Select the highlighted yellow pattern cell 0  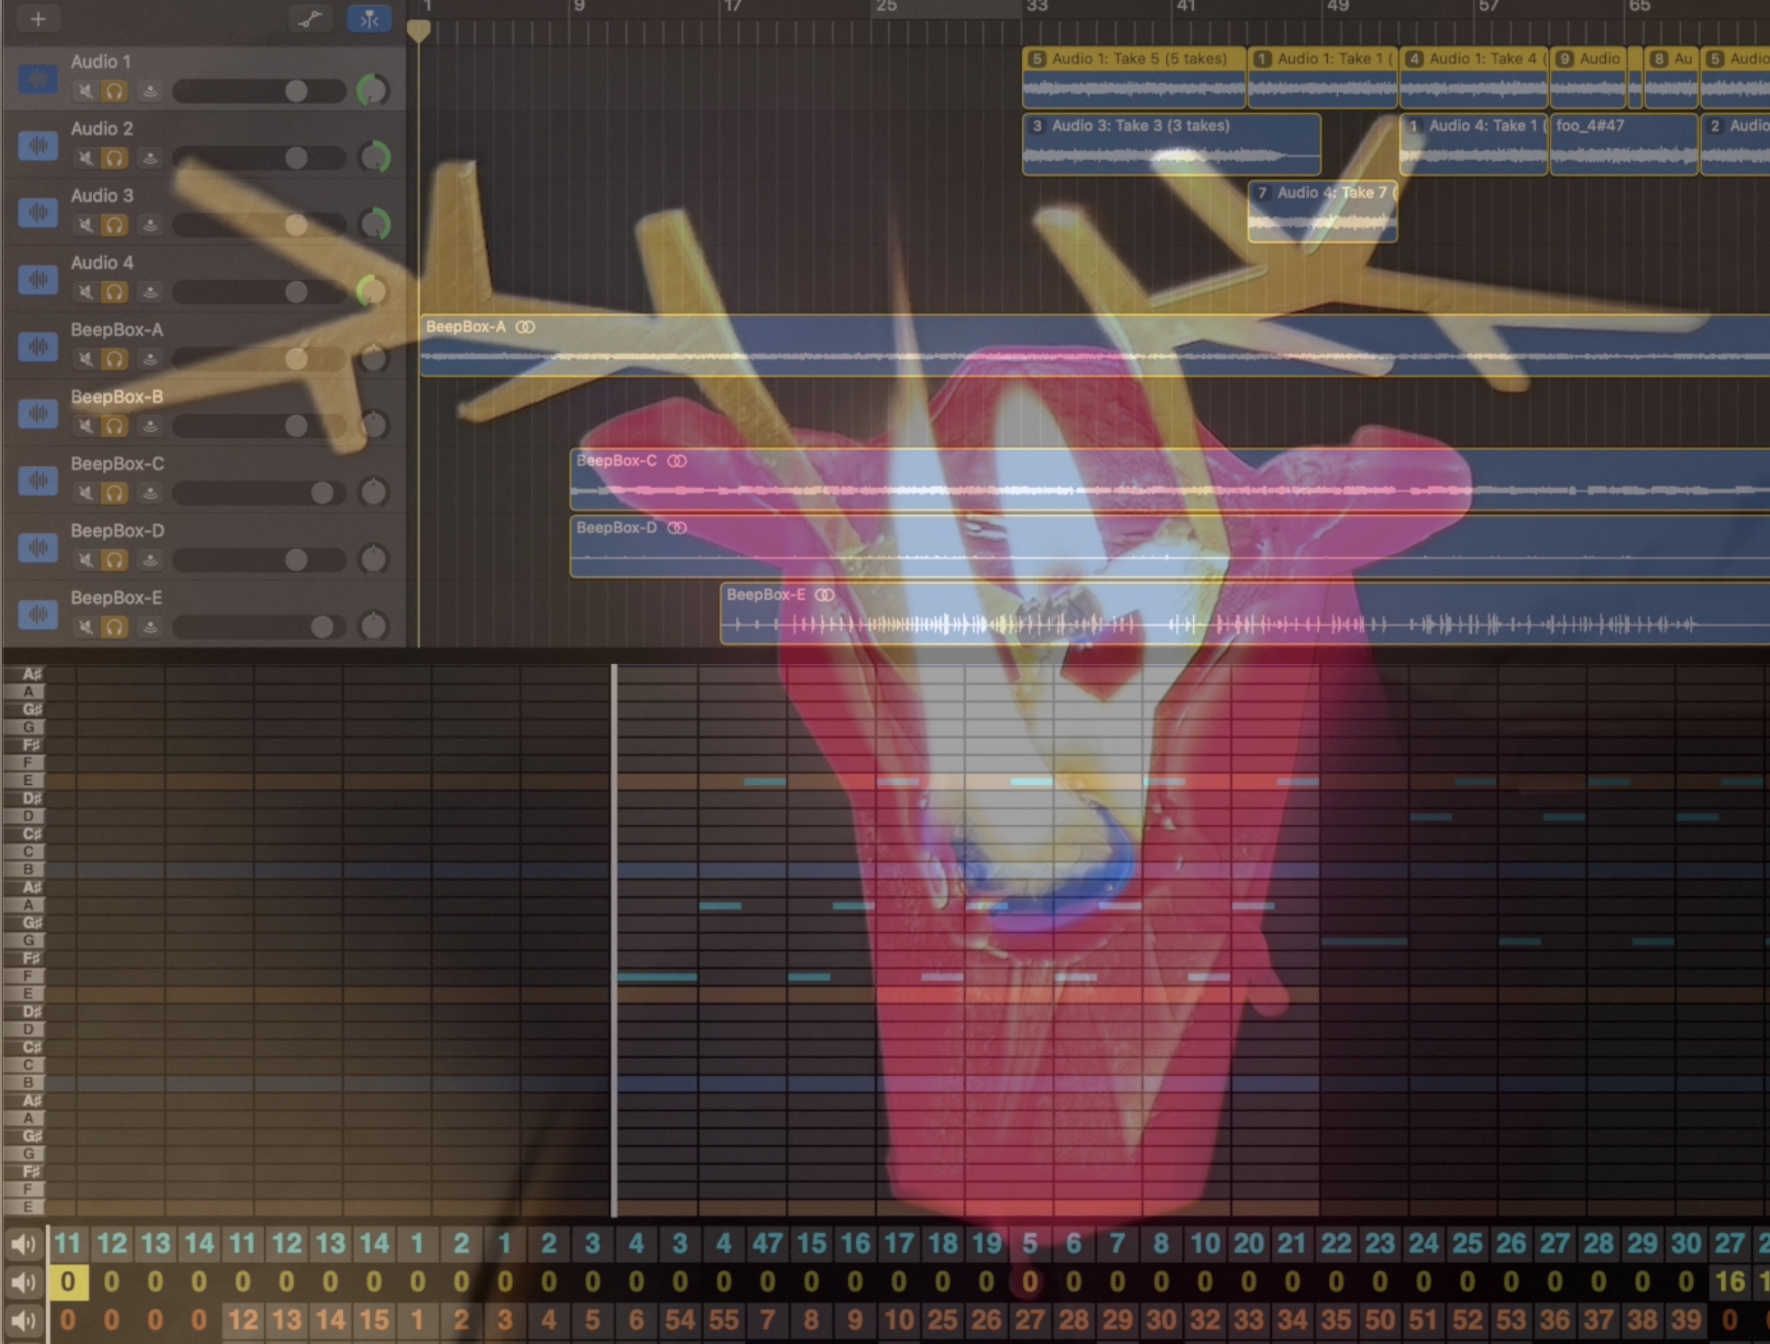(67, 1282)
